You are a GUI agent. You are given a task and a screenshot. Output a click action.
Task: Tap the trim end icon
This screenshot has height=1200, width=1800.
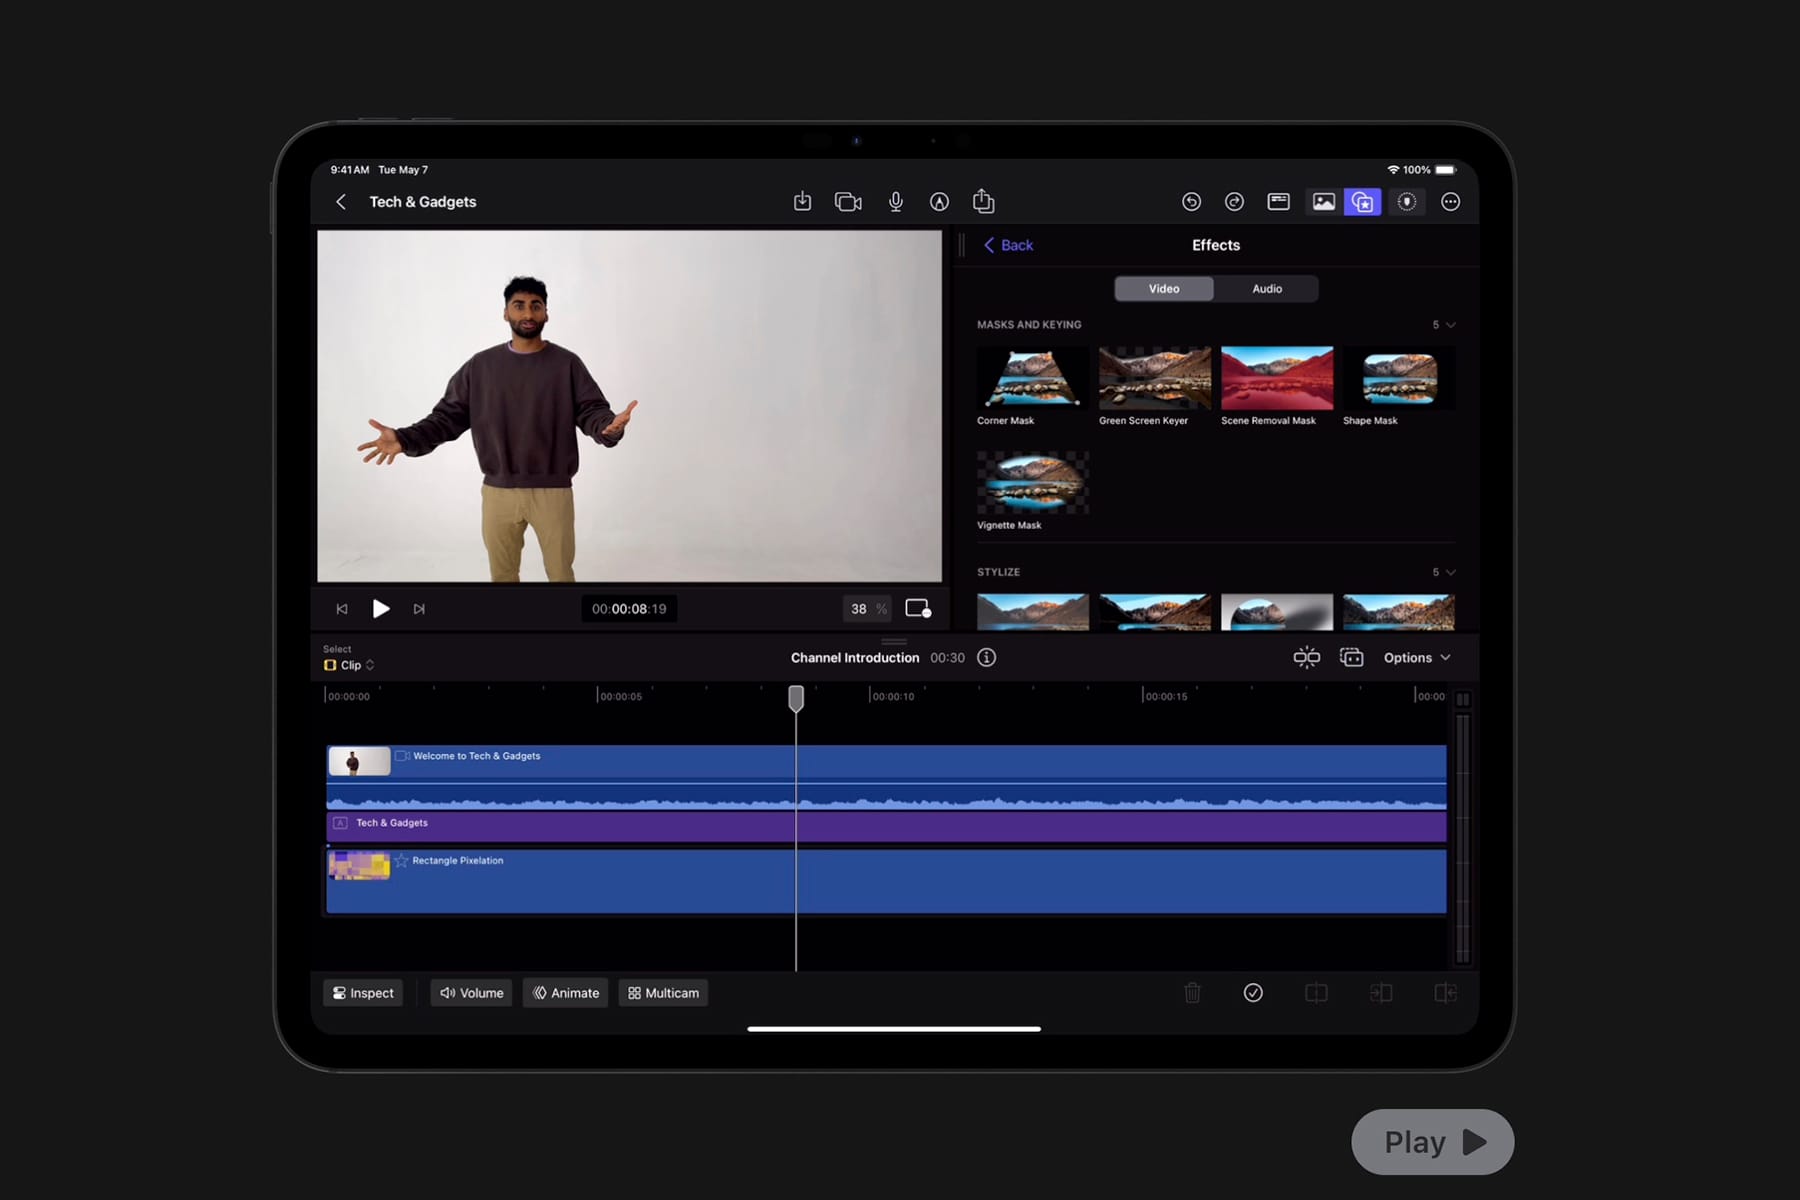tap(1445, 993)
